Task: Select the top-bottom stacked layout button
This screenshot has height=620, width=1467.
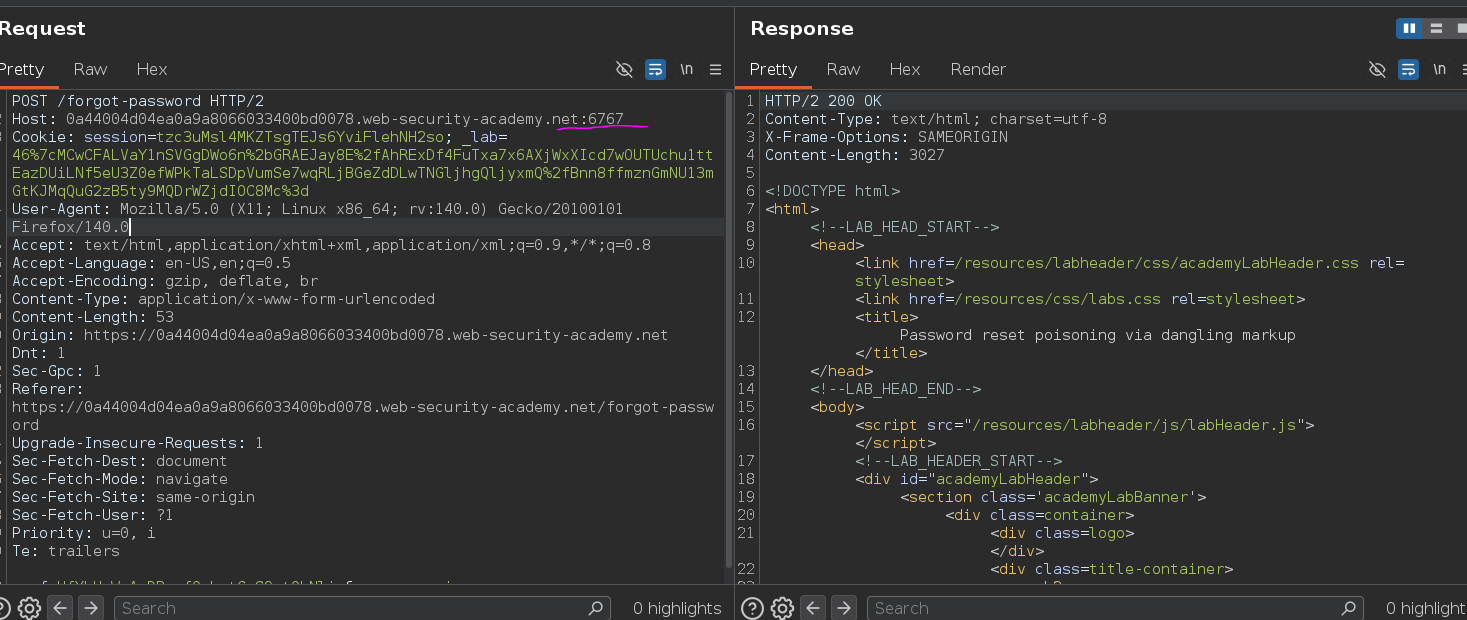Action: [1436, 28]
